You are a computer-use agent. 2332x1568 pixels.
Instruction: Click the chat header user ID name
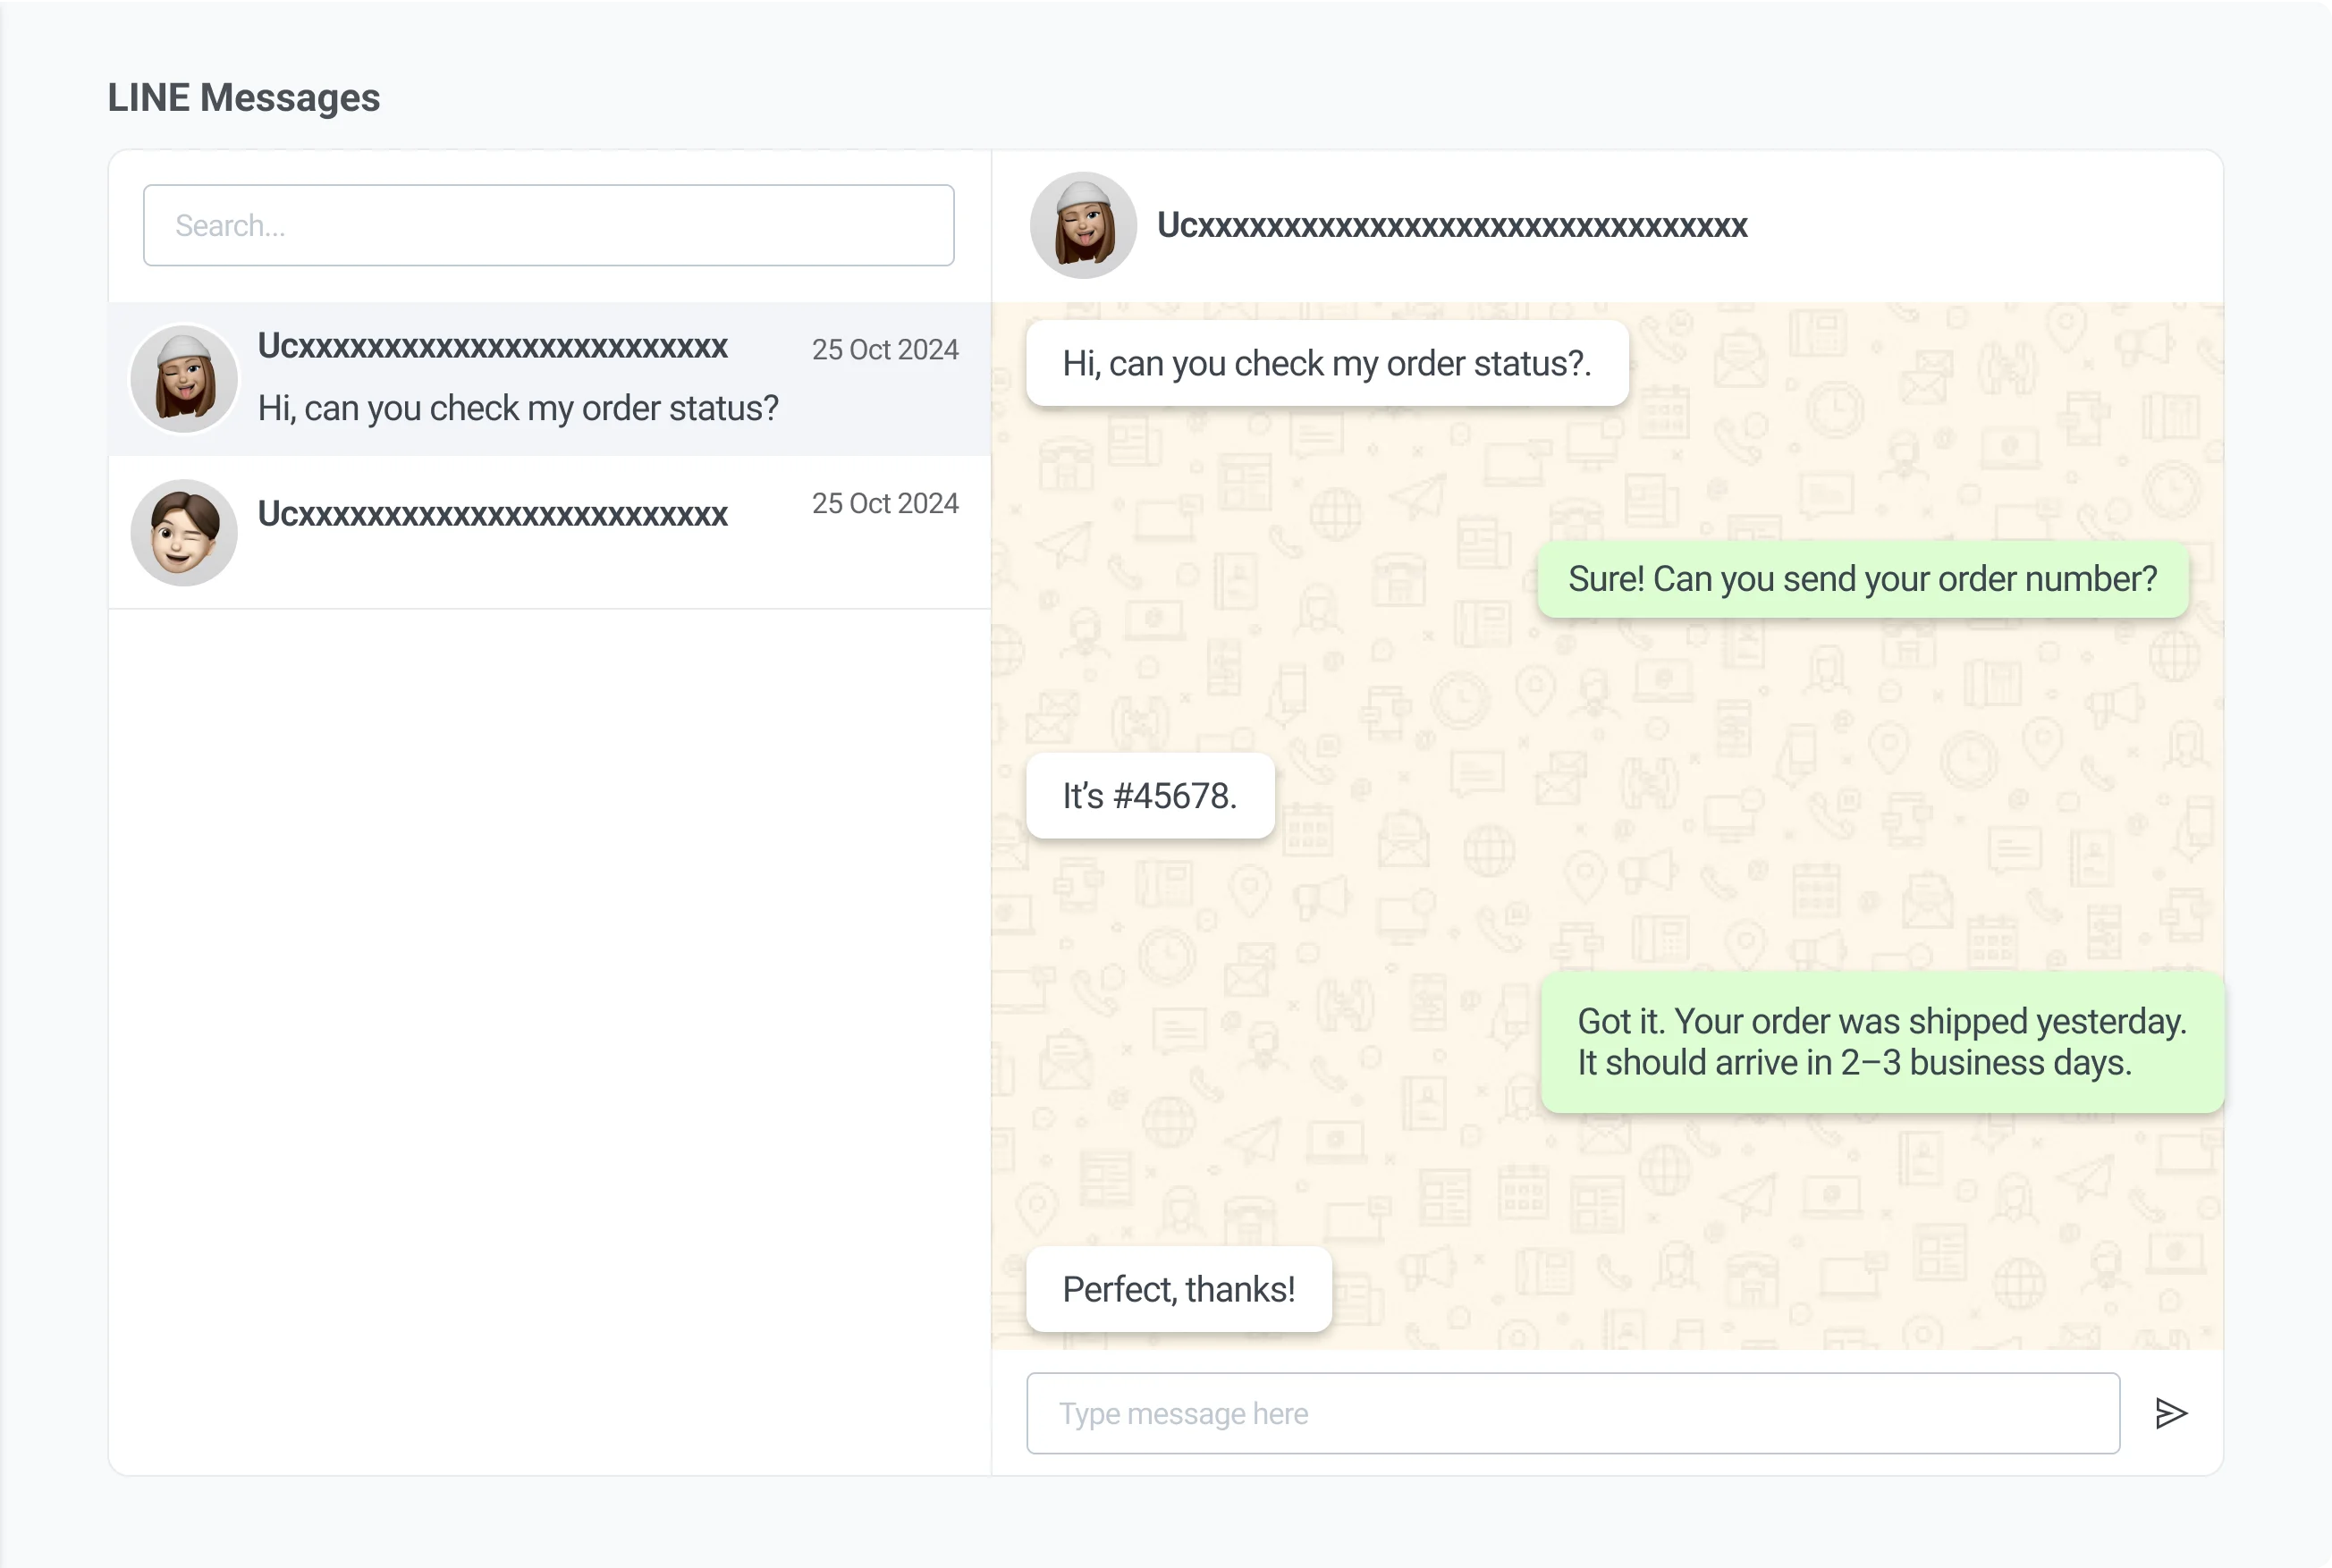[x=1452, y=226]
